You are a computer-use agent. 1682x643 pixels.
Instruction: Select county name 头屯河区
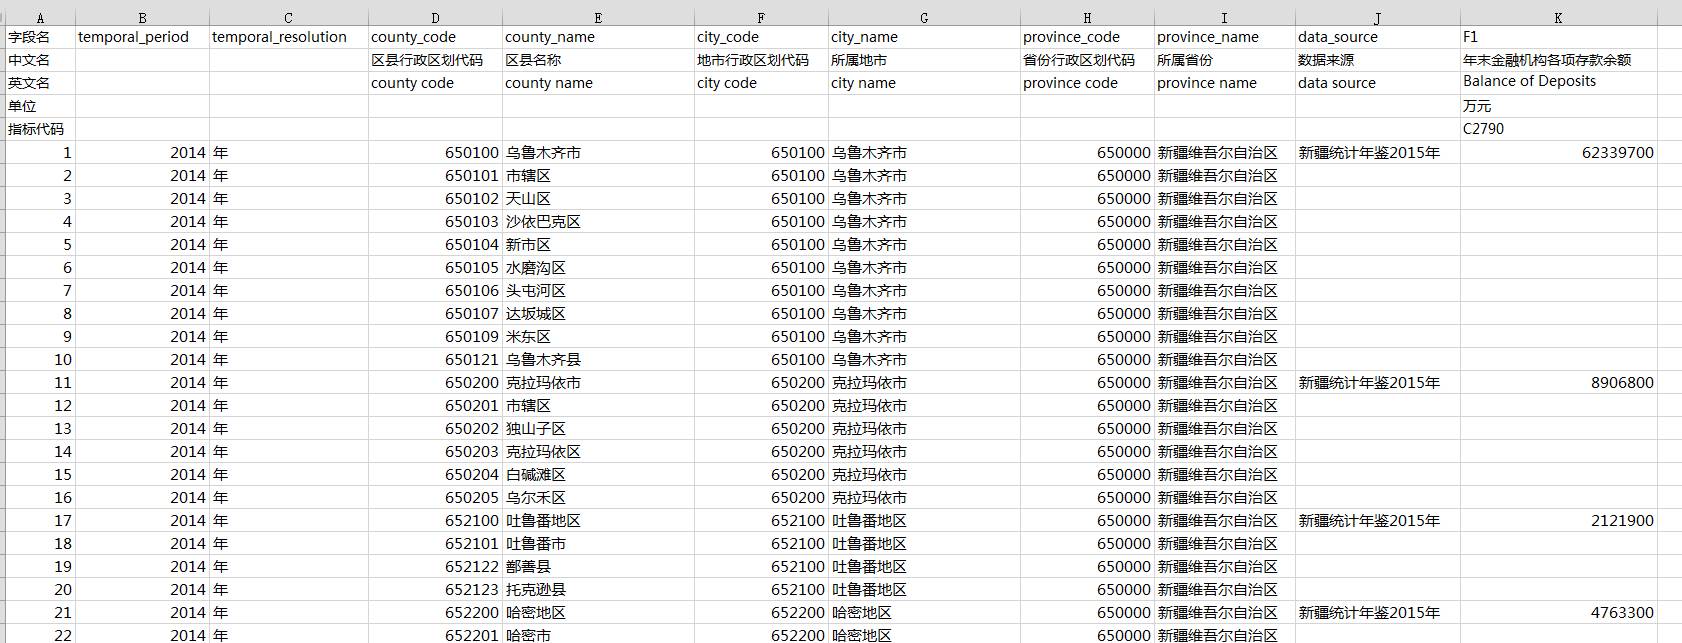click(598, 291)
